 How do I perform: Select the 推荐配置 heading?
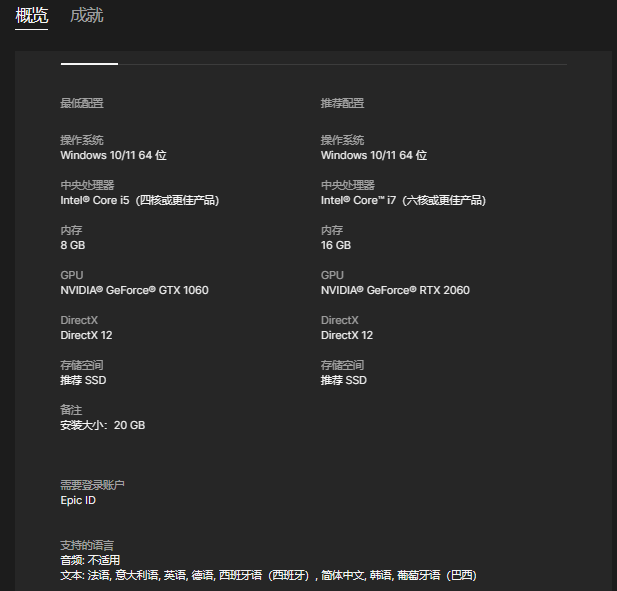point(342,103)
